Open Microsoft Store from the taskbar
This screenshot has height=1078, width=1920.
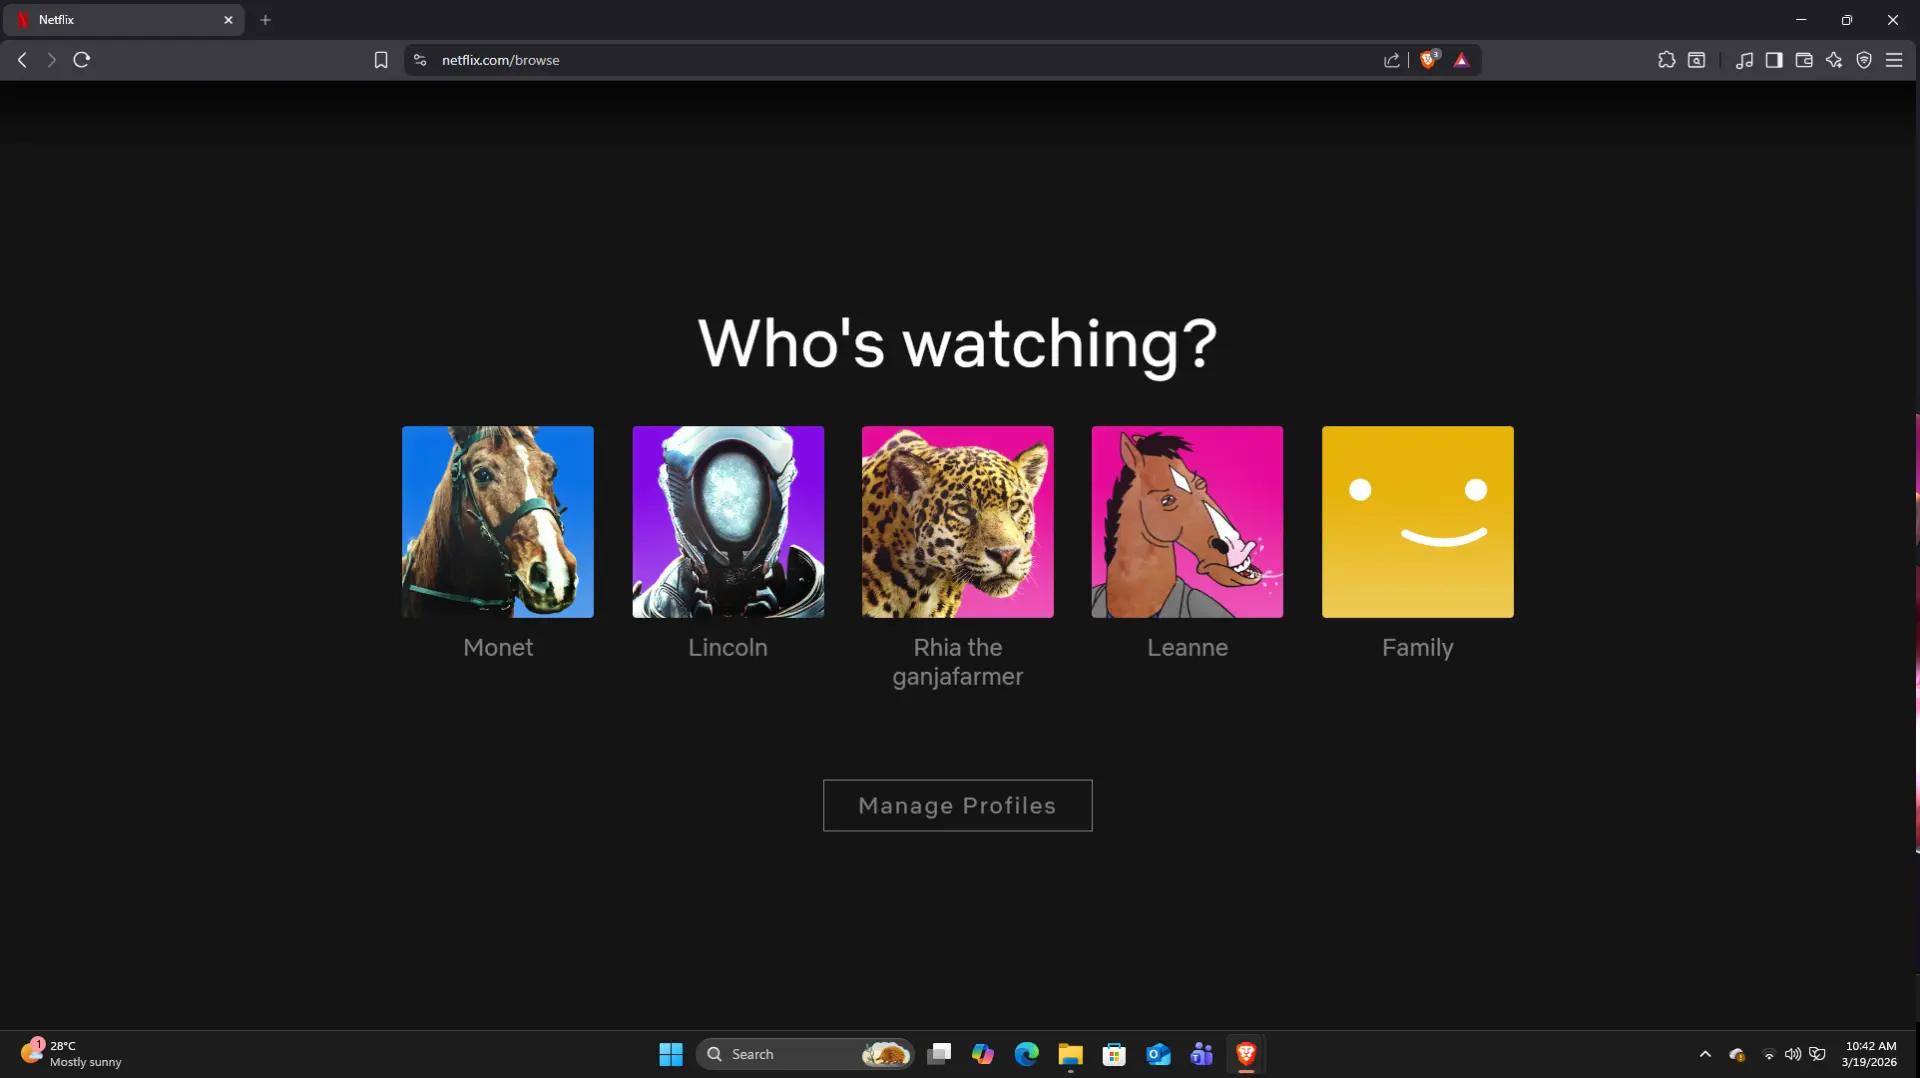click(1114, 1054)
